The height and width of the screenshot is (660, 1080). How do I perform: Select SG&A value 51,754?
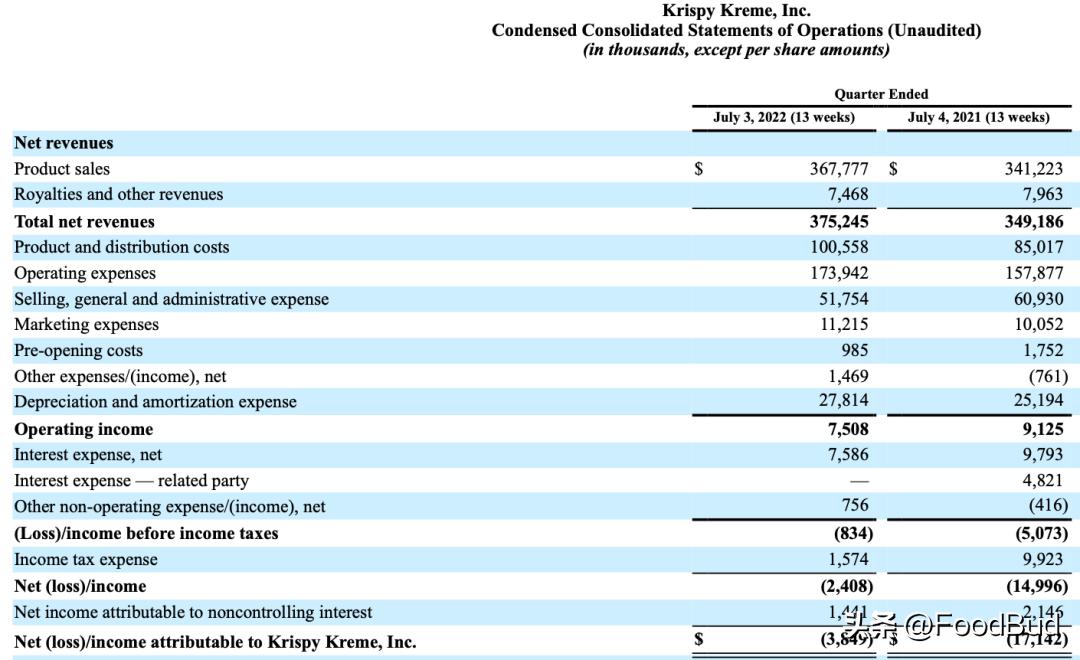[x=844, y=299]
